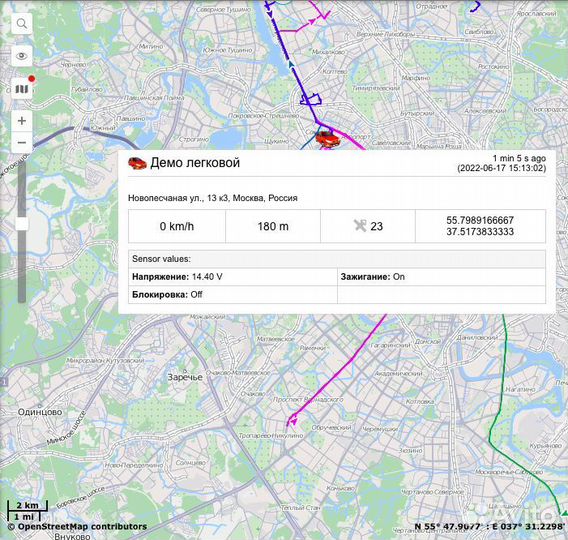Image resolution: width=568 pixels, height=540 pixels.
Task: Click the satellite icon next to 23
Action: 360,226
